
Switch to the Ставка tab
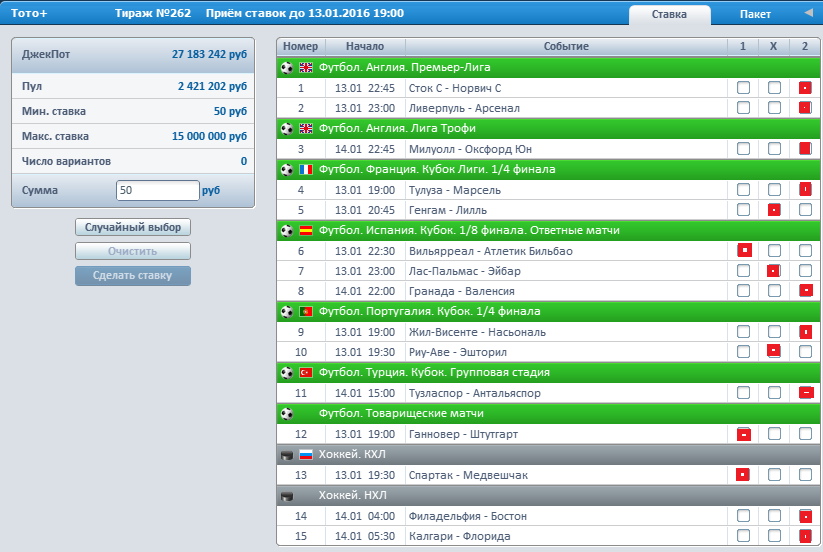[x=669, y=15]
